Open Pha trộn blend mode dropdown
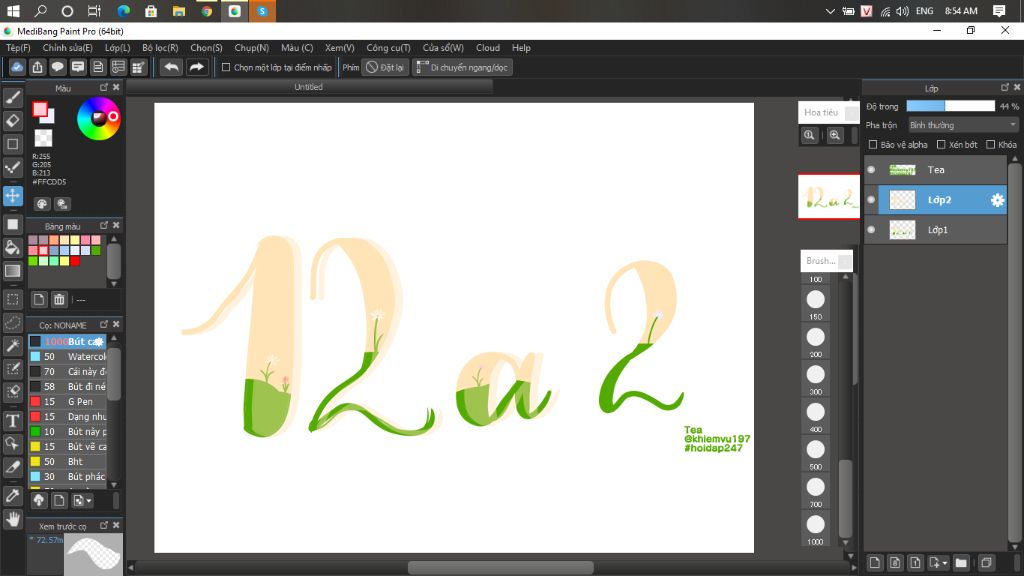Screen dimensions: 1024x576 point(963,125)
